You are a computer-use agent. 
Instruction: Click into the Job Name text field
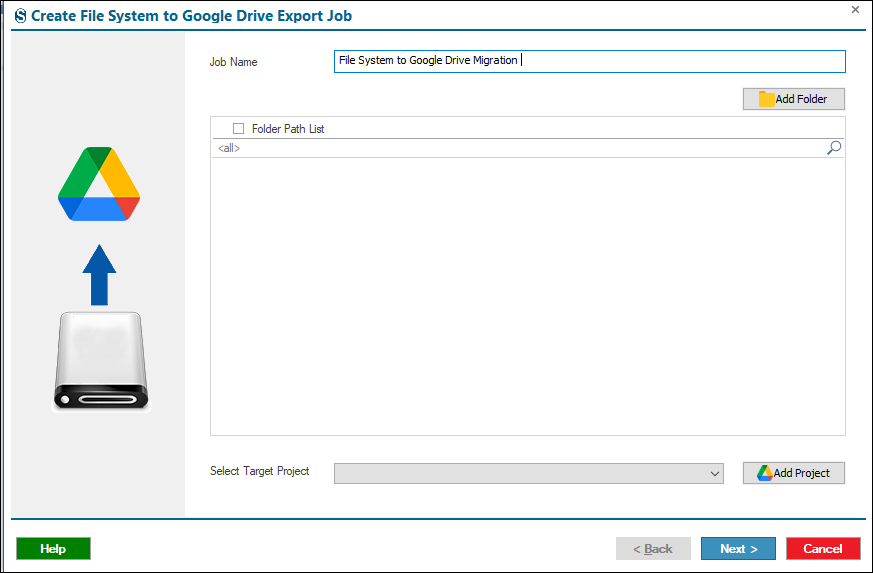590,61
